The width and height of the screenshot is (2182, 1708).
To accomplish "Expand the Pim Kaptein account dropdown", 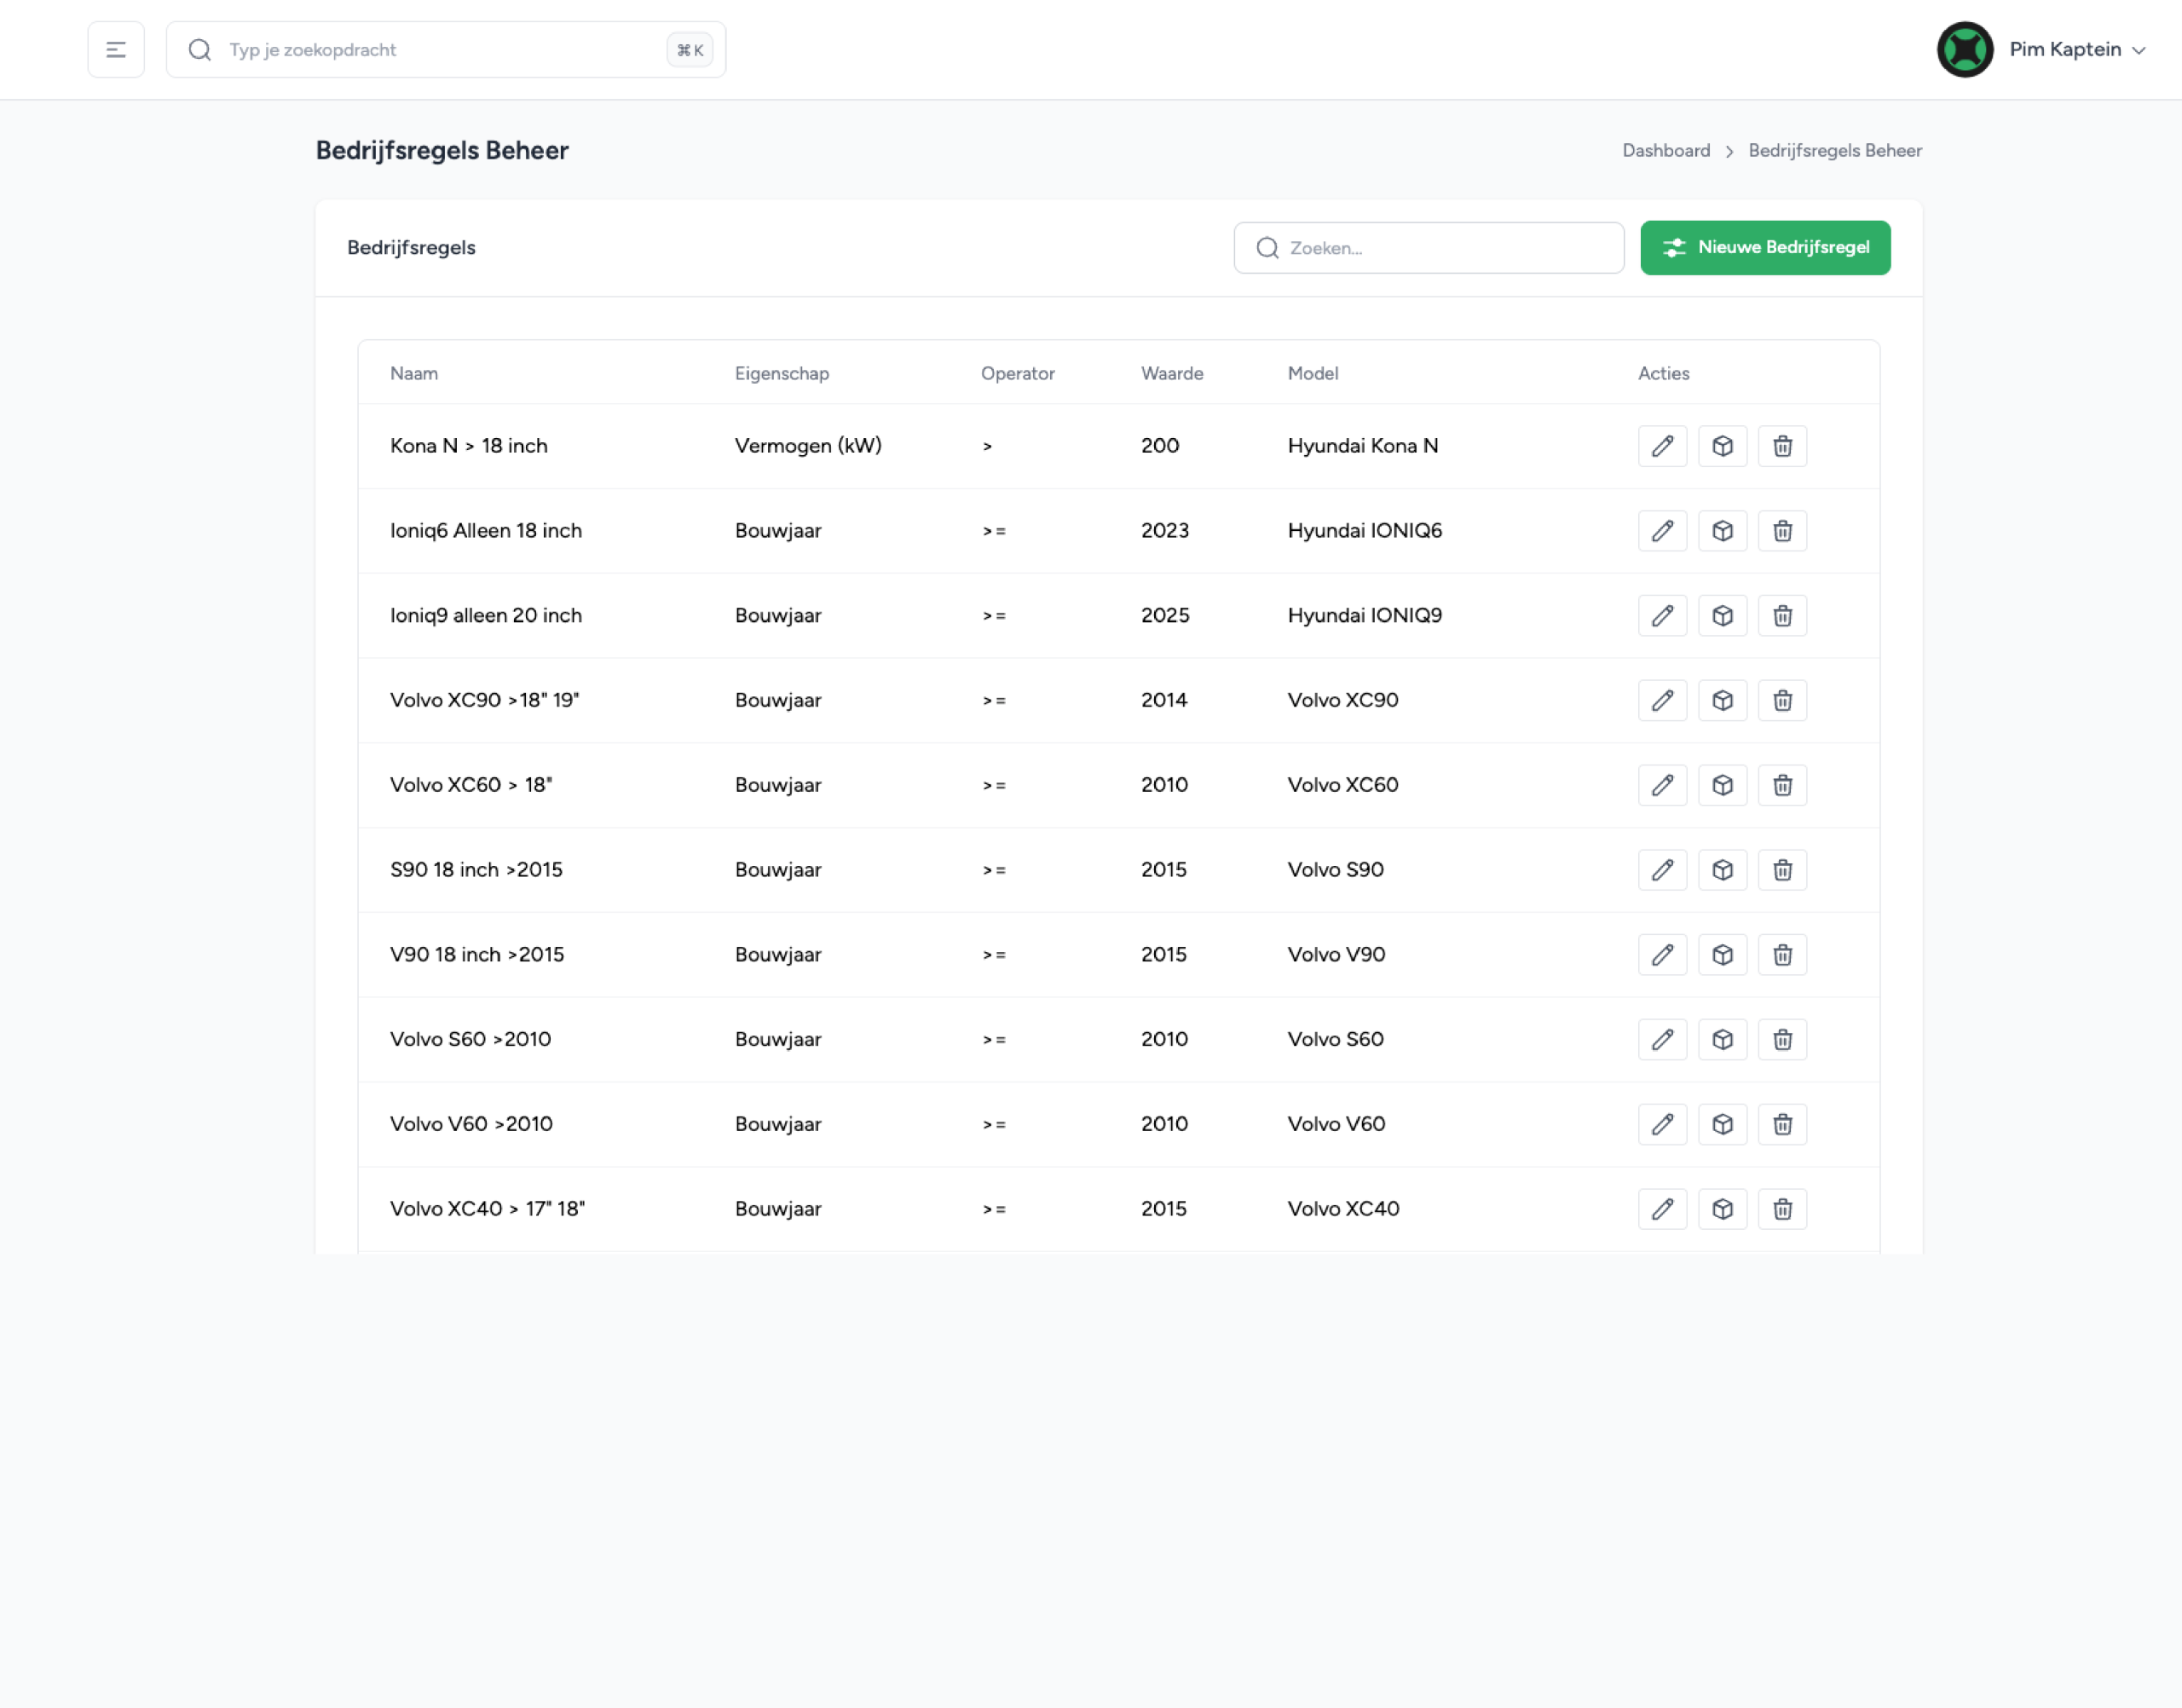I will pos(2077,50).
